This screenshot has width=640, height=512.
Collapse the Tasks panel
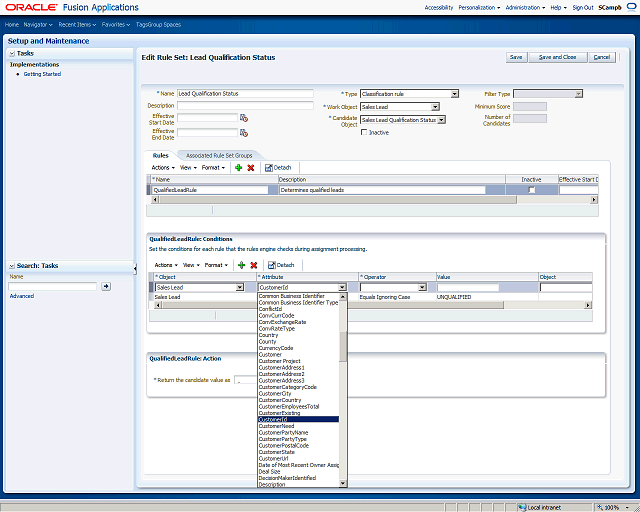point(12,53)
